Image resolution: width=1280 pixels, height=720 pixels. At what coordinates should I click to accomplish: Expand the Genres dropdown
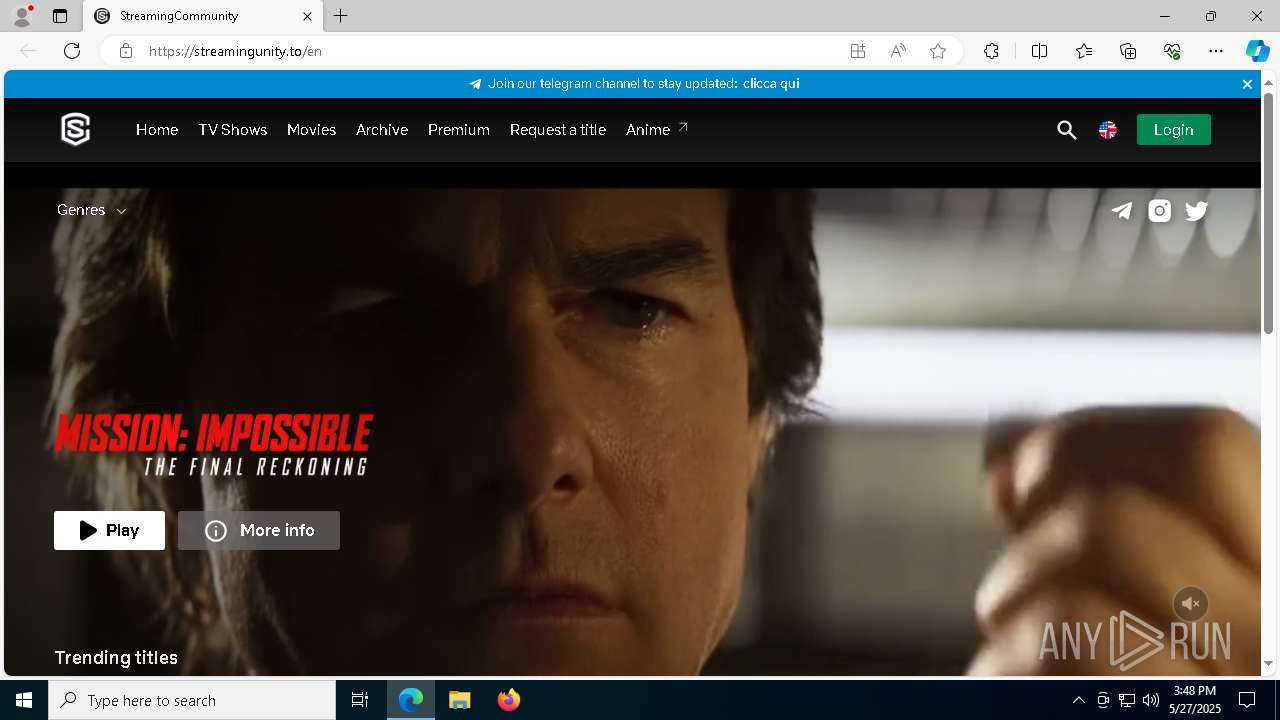click(92, 210)
